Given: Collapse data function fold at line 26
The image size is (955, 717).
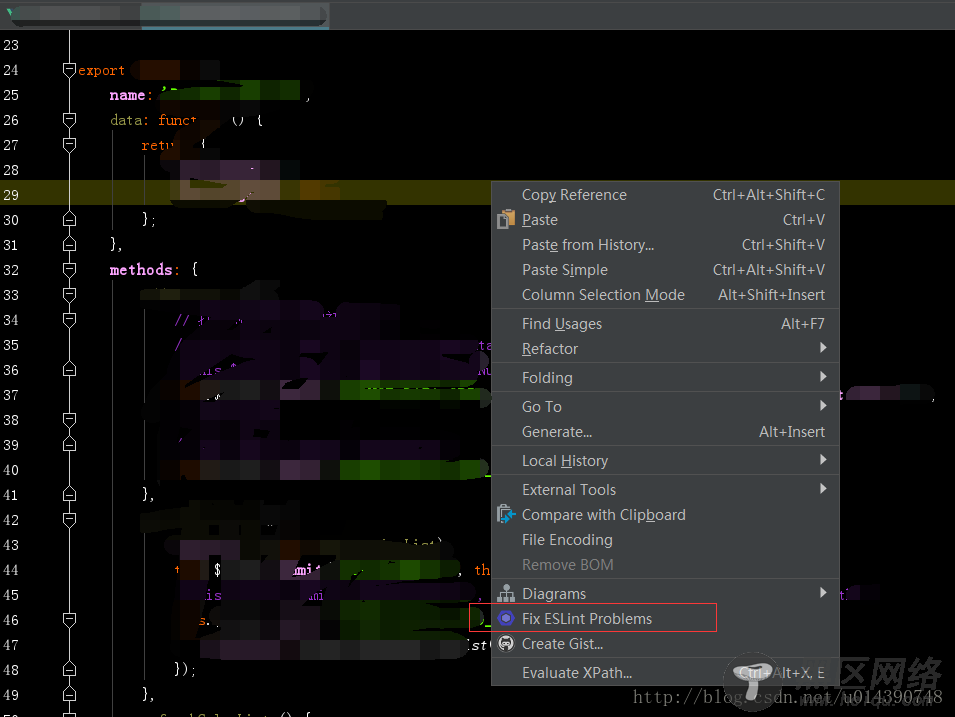Looking at the screenshot, I should (69, 120).
